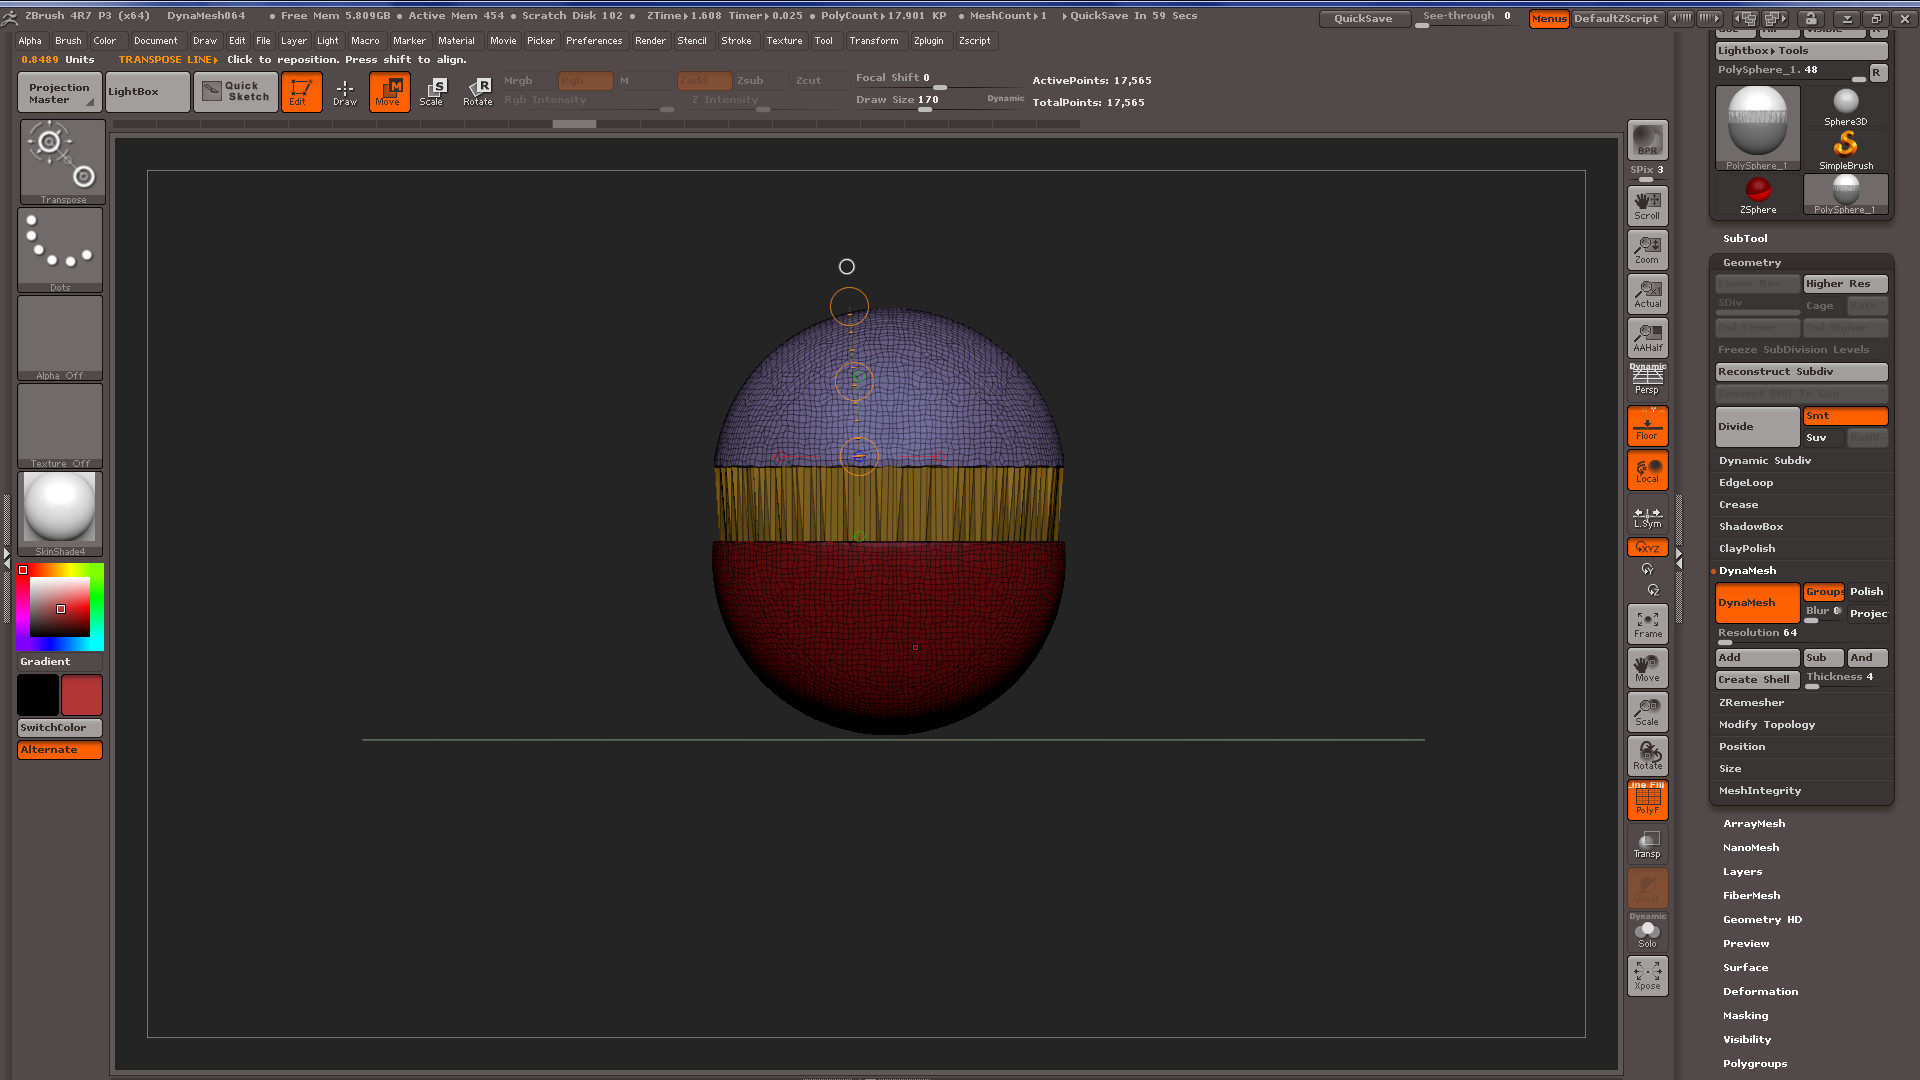Click the LightBox button
The width and height of the screenshot is (1920, 1080).
(x=147, y=92)
